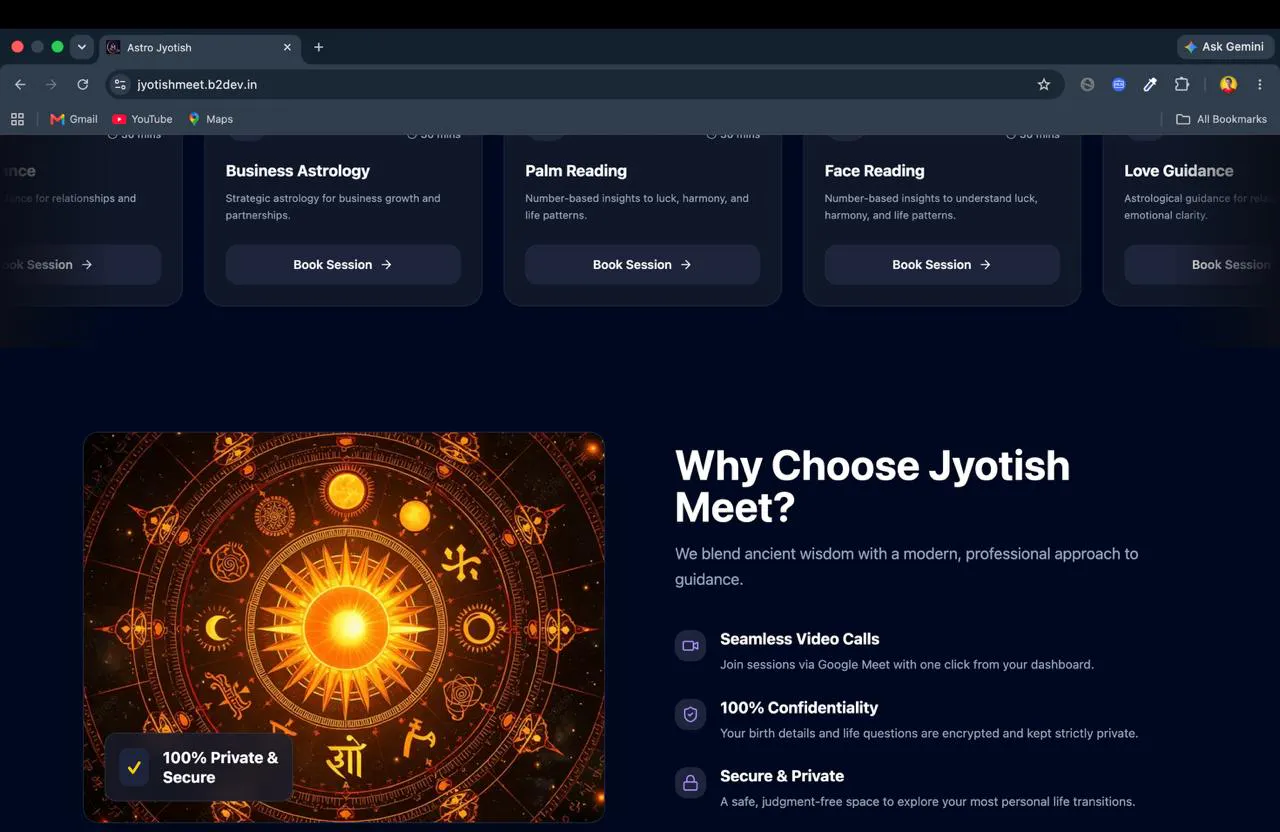Open a new tab with plus icon

tap(318, 47)
